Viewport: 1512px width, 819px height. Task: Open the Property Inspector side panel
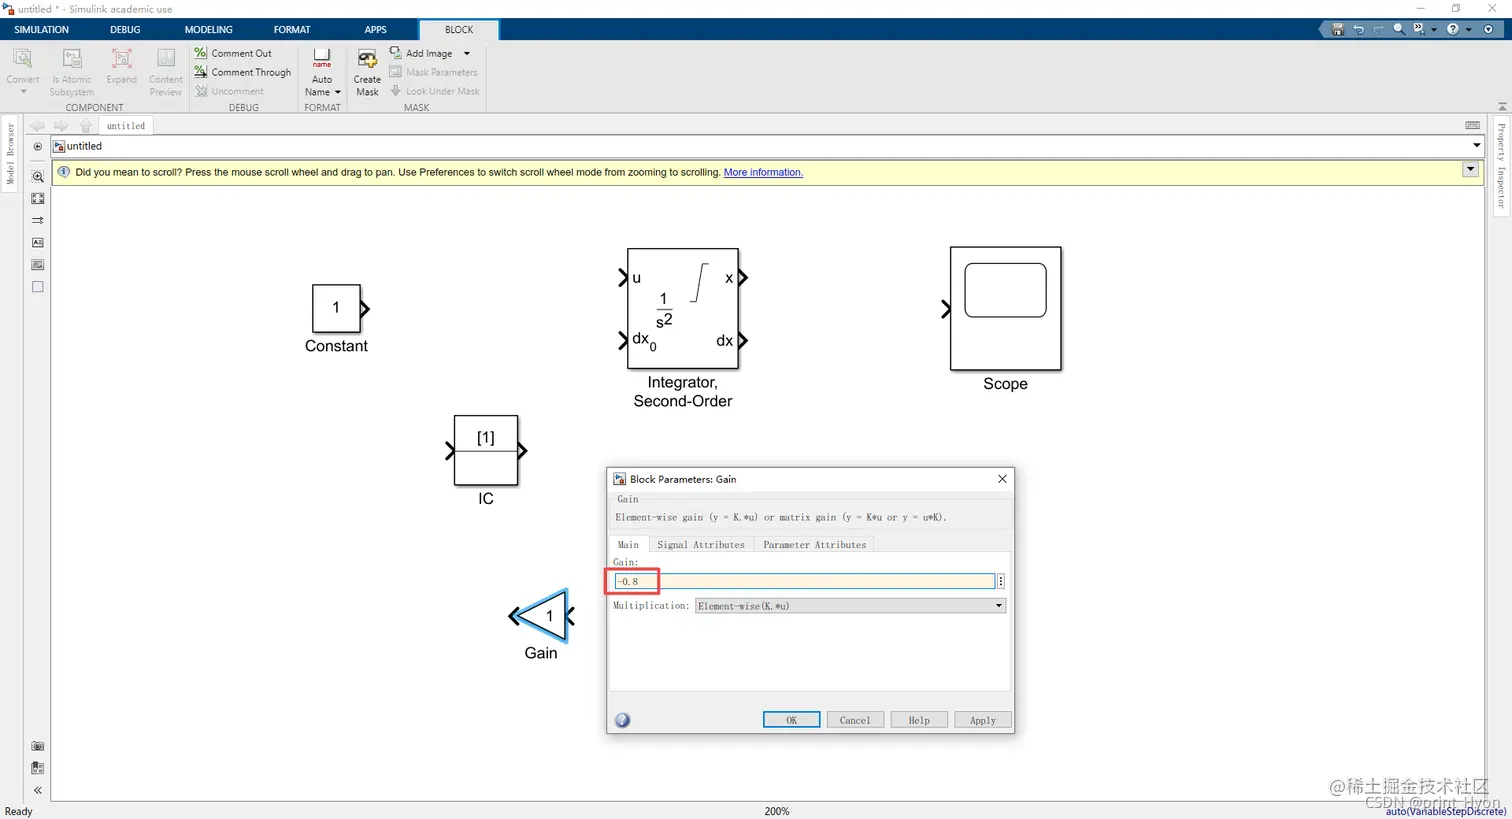1501,165
